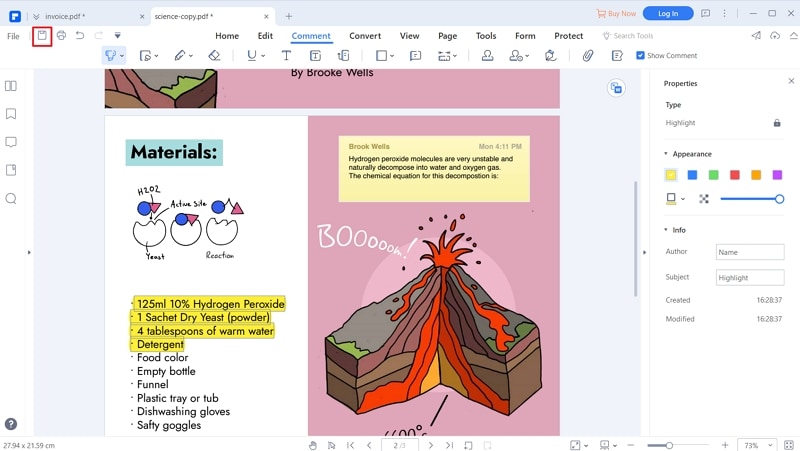The image size is (800, 451).
Task: Close the science-copy.pdf tab
Action: (x=266, y=16)
